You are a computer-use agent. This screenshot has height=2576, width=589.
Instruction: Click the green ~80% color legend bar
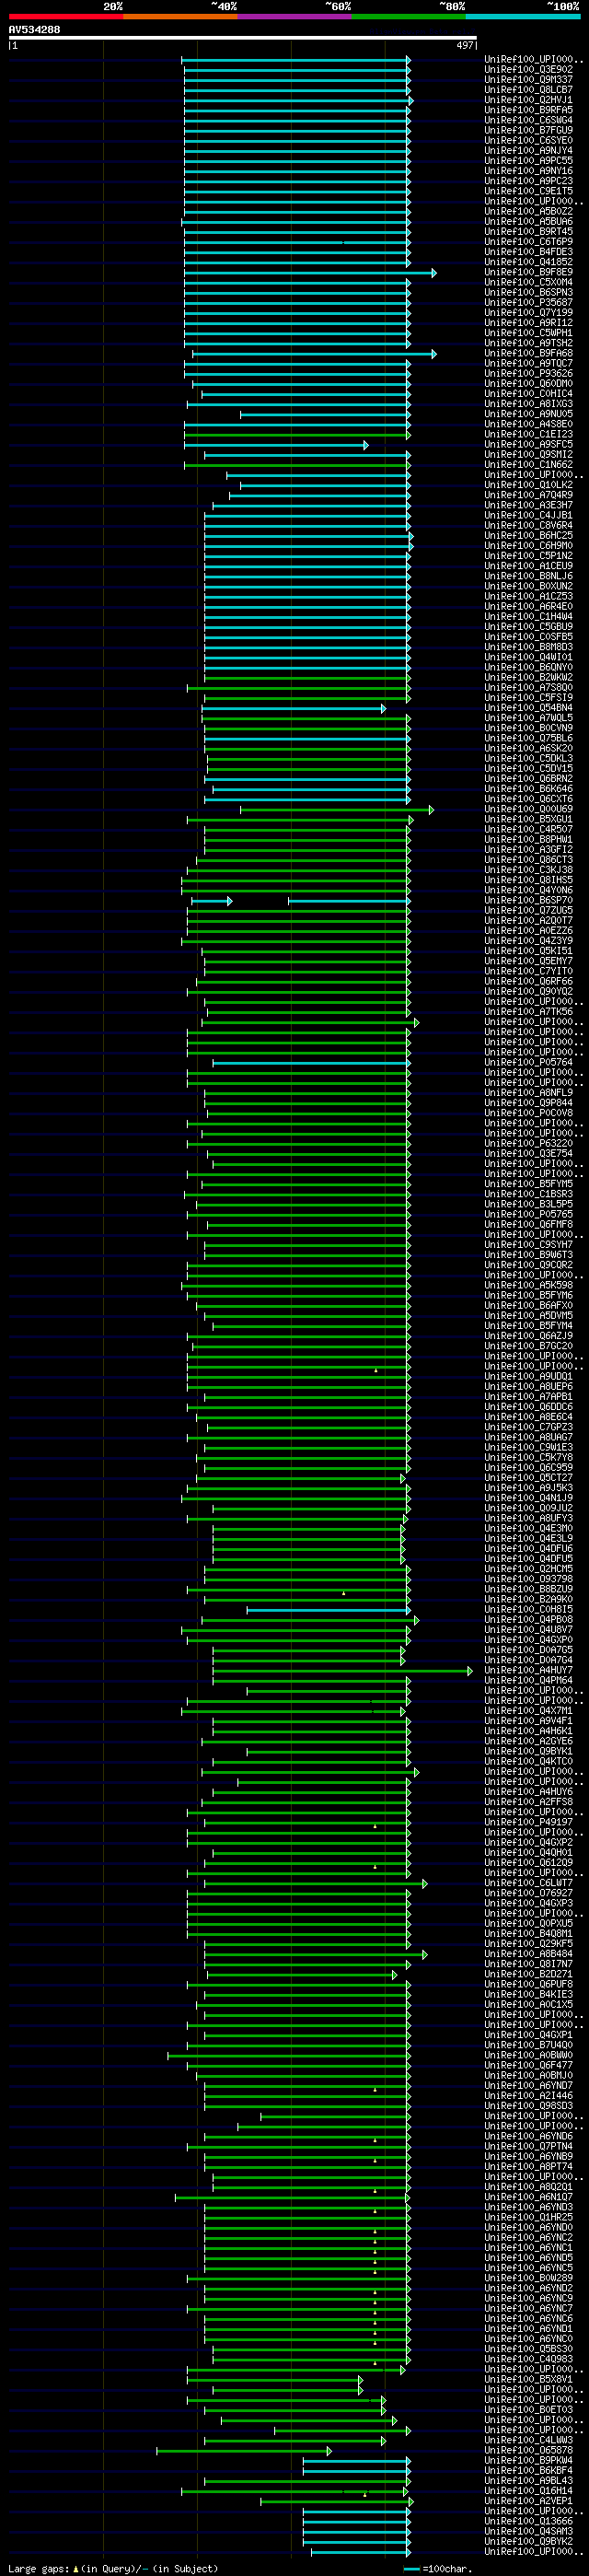coord(409,17)
